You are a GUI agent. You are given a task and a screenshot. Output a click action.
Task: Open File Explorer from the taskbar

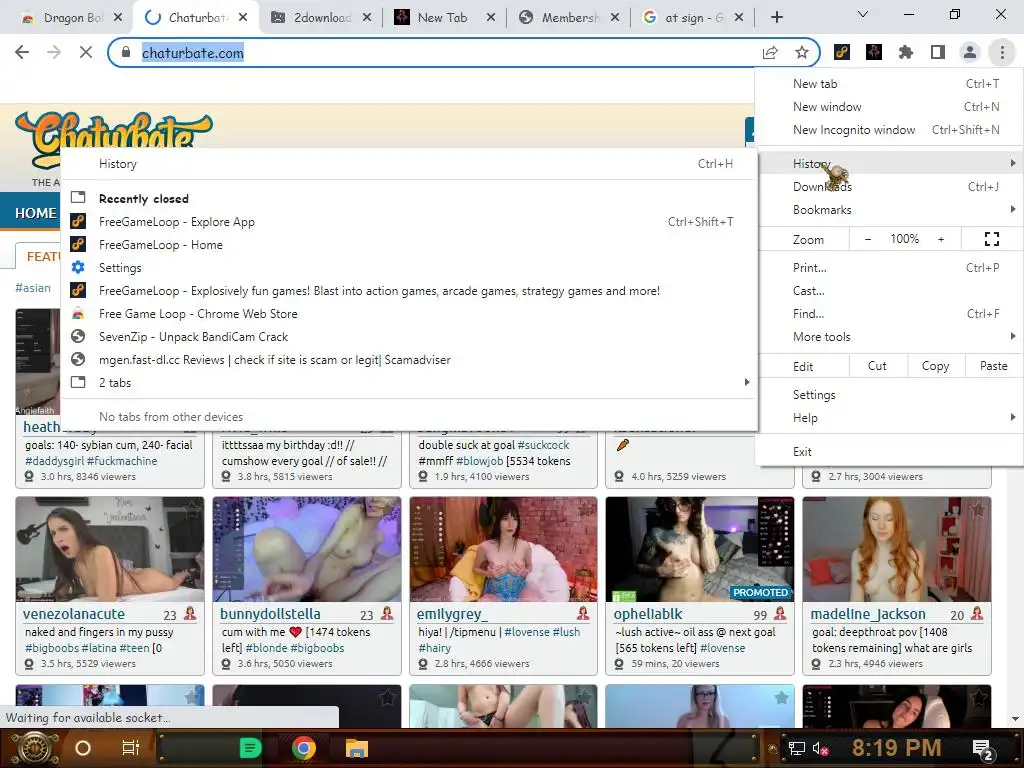pyautogui.click(x=357, y=748)
